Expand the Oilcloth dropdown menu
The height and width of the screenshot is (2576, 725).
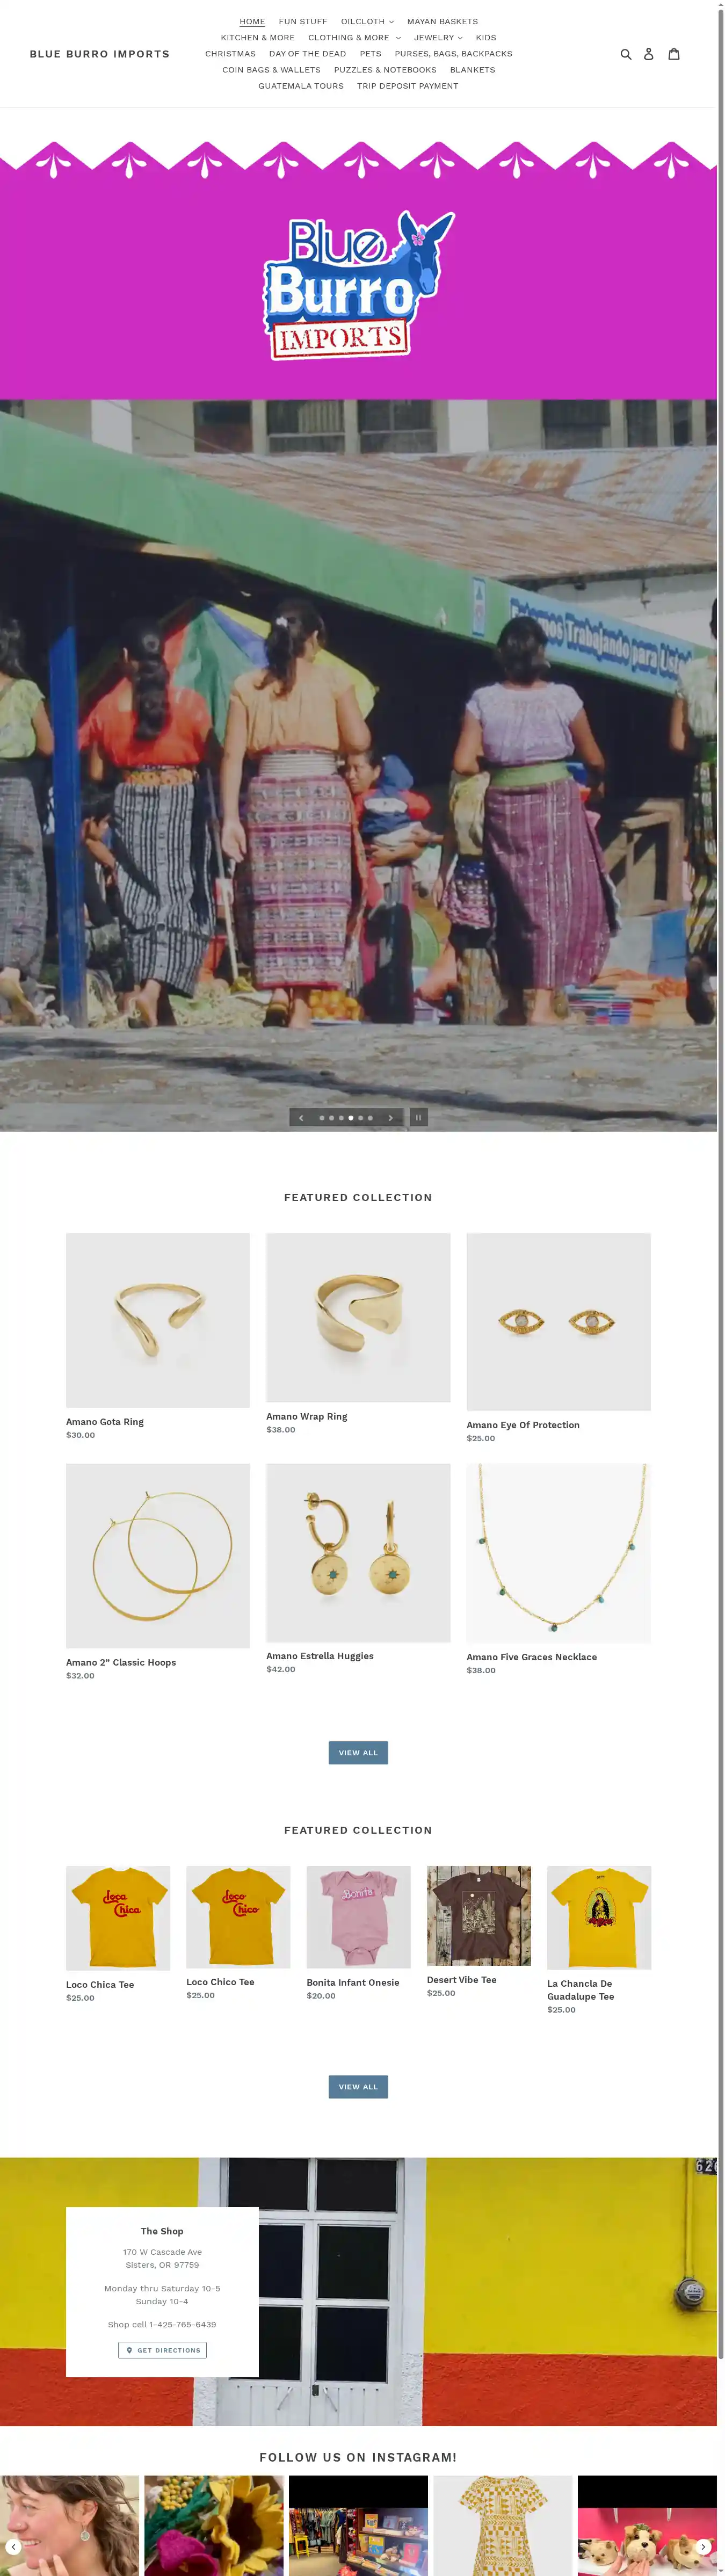tap(367, 21)
